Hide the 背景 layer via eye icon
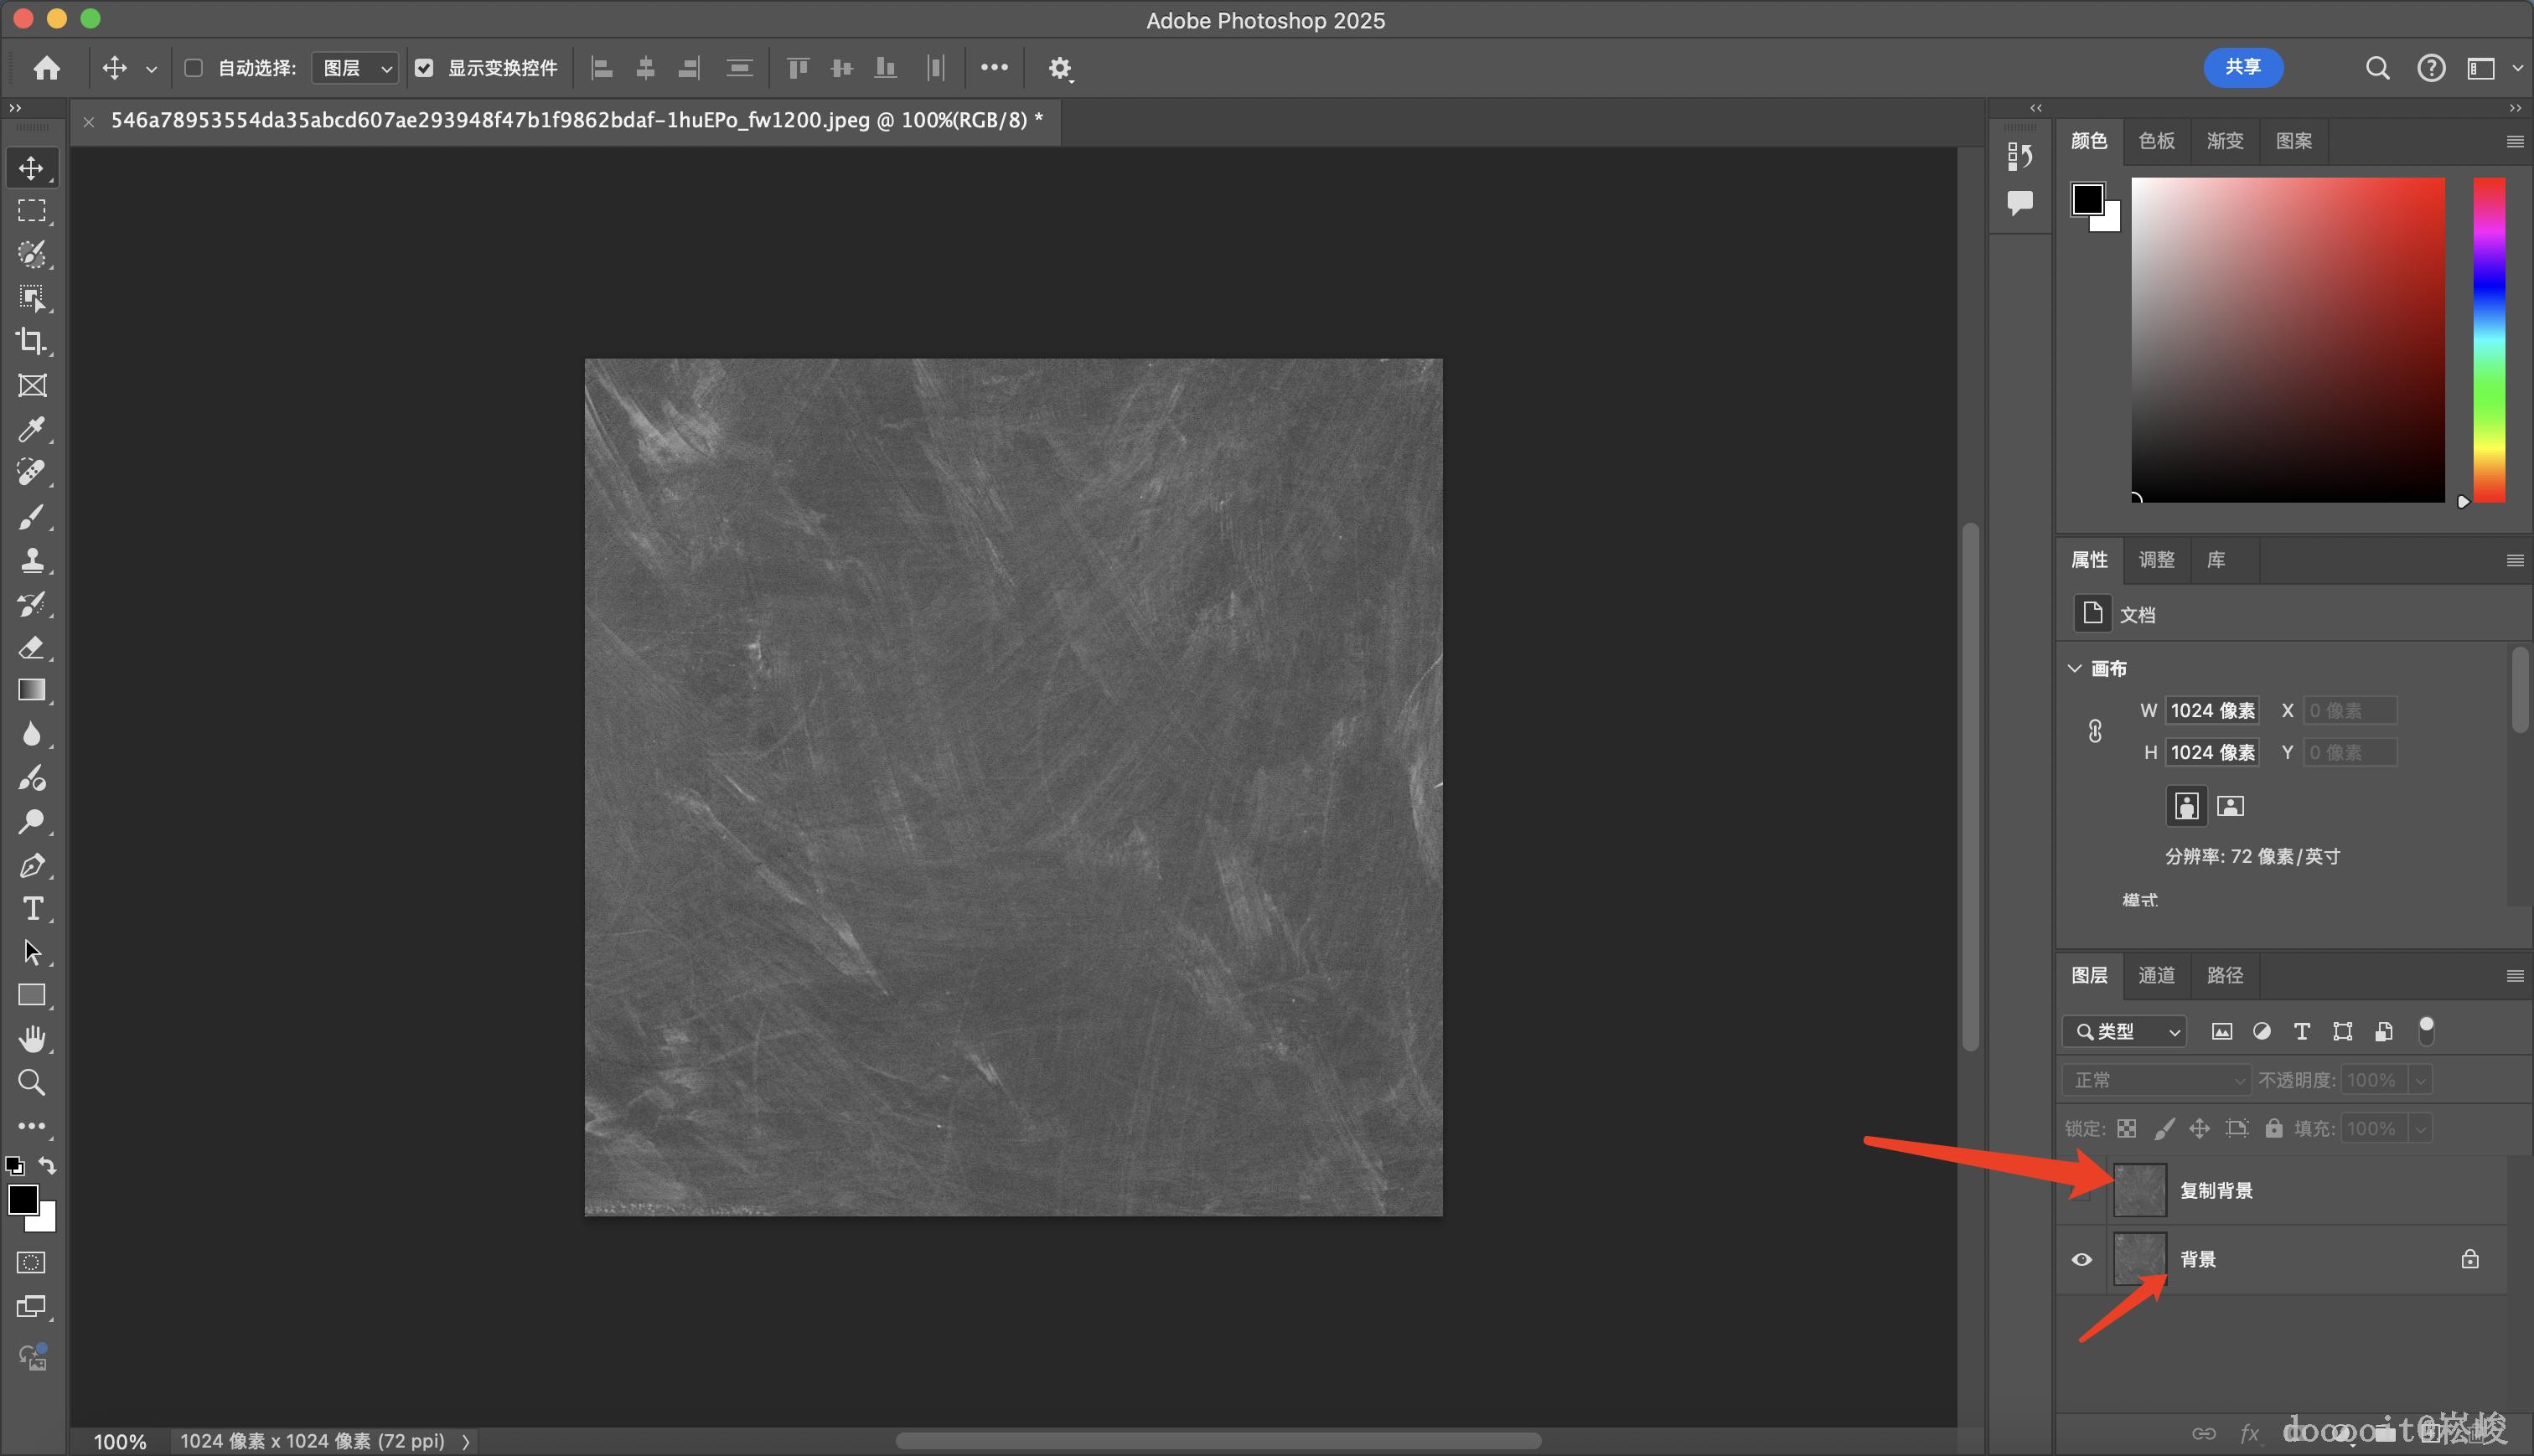 point(2081,1259)
